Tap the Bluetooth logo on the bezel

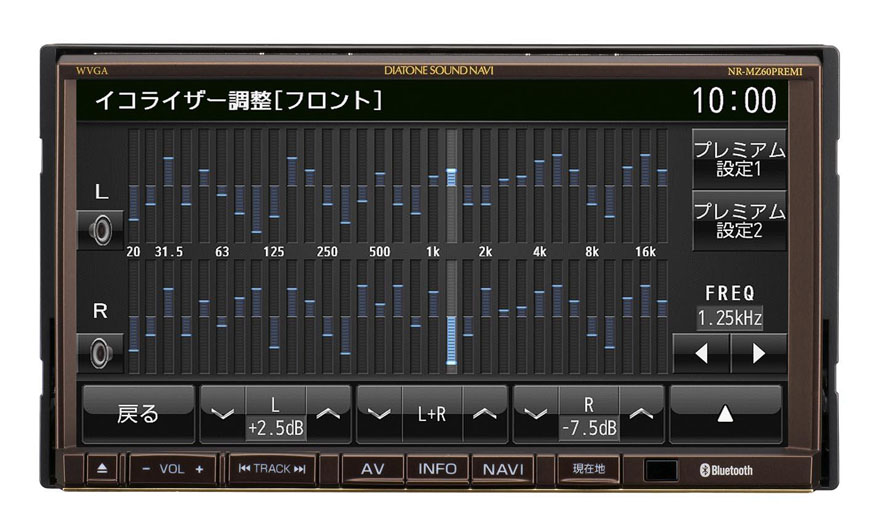point(726,470)
